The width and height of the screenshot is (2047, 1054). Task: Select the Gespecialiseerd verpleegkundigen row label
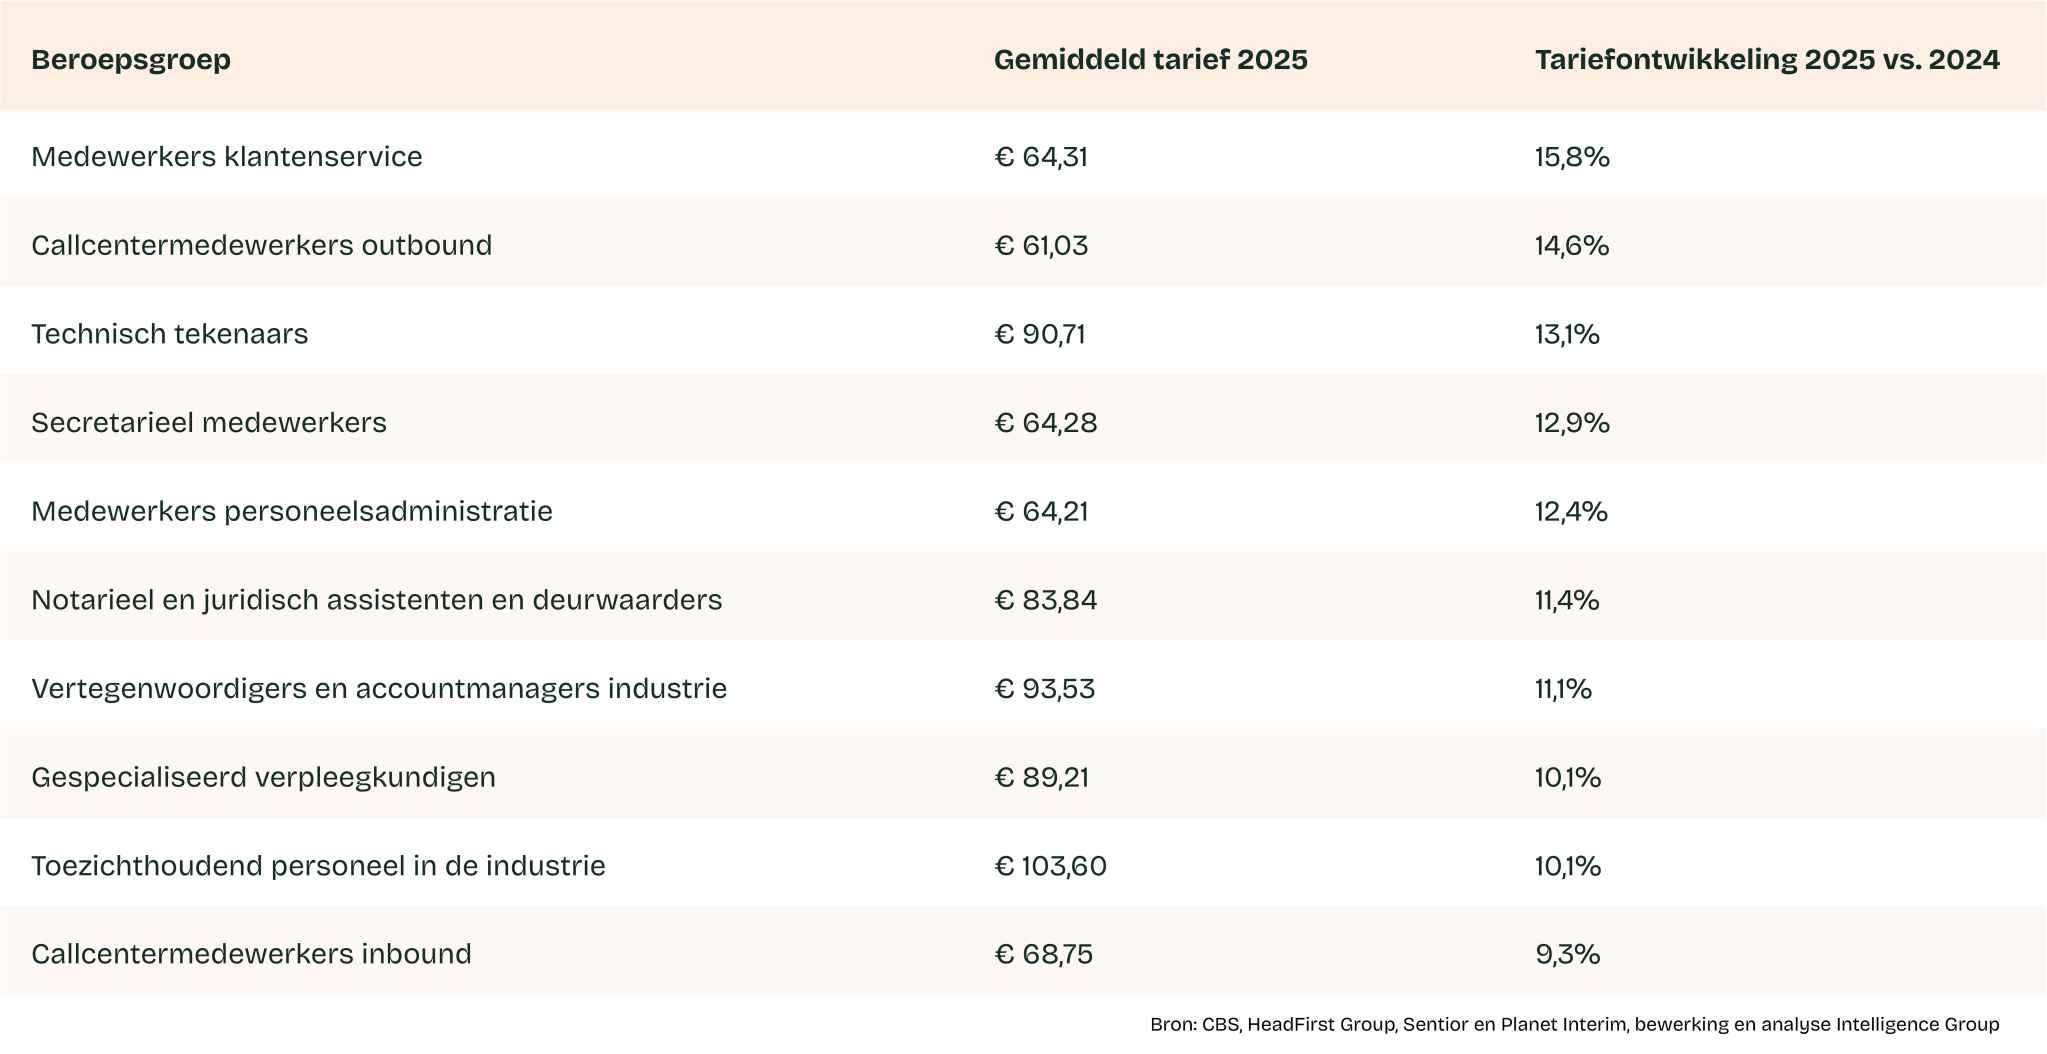tap(264, 777)
